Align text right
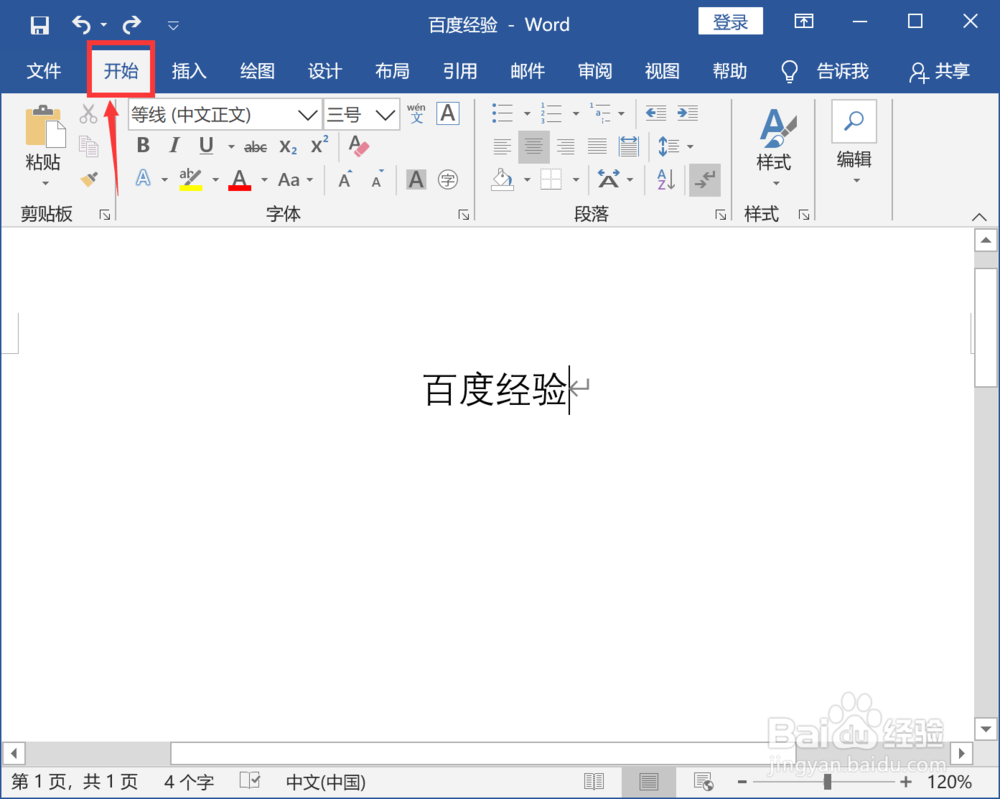Image resolution: width=1000 pixels, height=799 pixels. tap(566, 147)
